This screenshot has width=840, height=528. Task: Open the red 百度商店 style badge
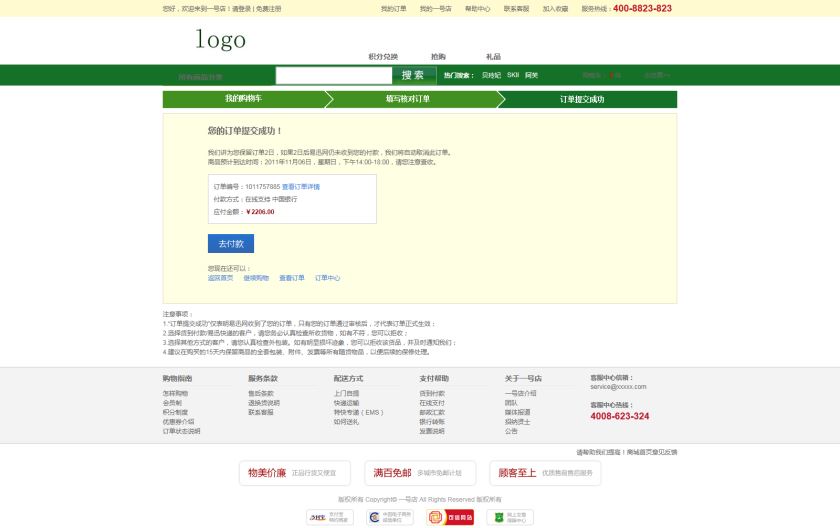450,517
